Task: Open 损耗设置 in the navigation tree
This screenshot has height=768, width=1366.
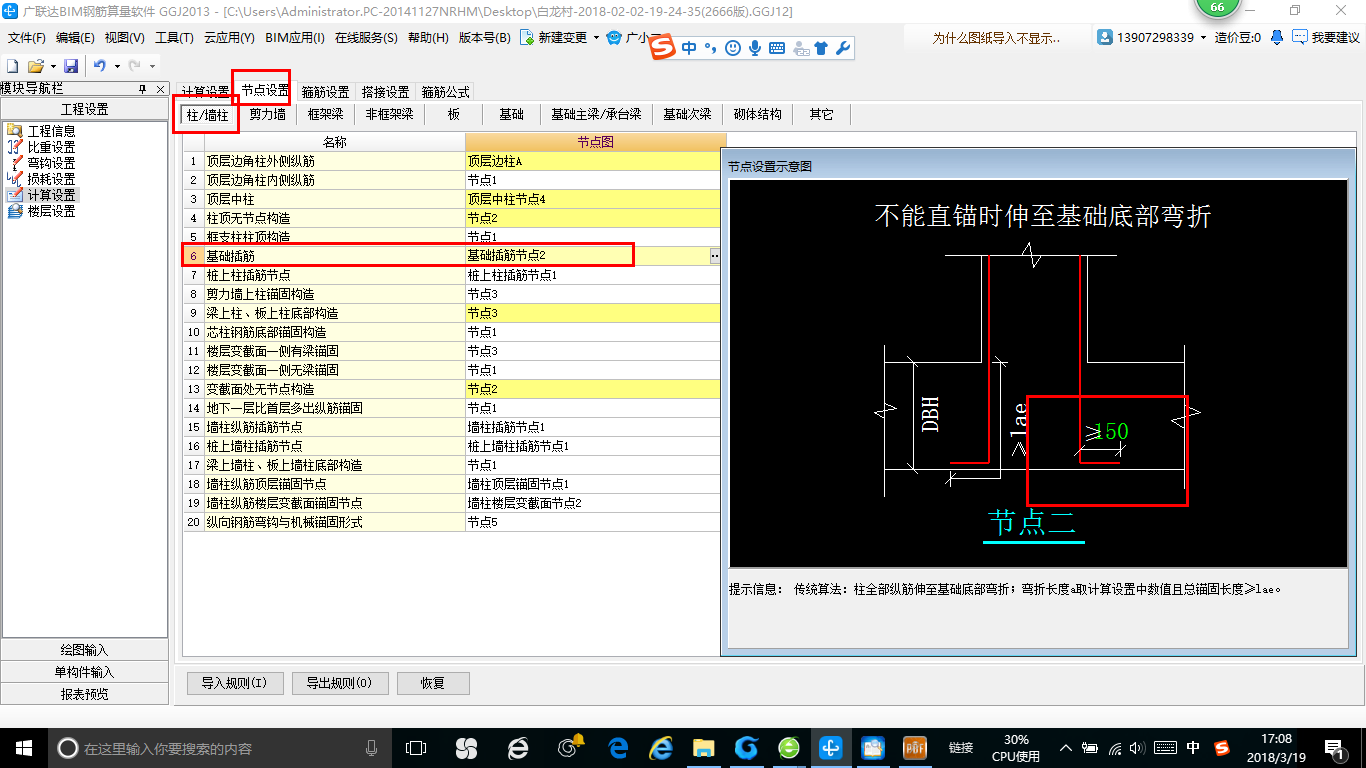Action: pyautogui.click(x=51, y=179)
